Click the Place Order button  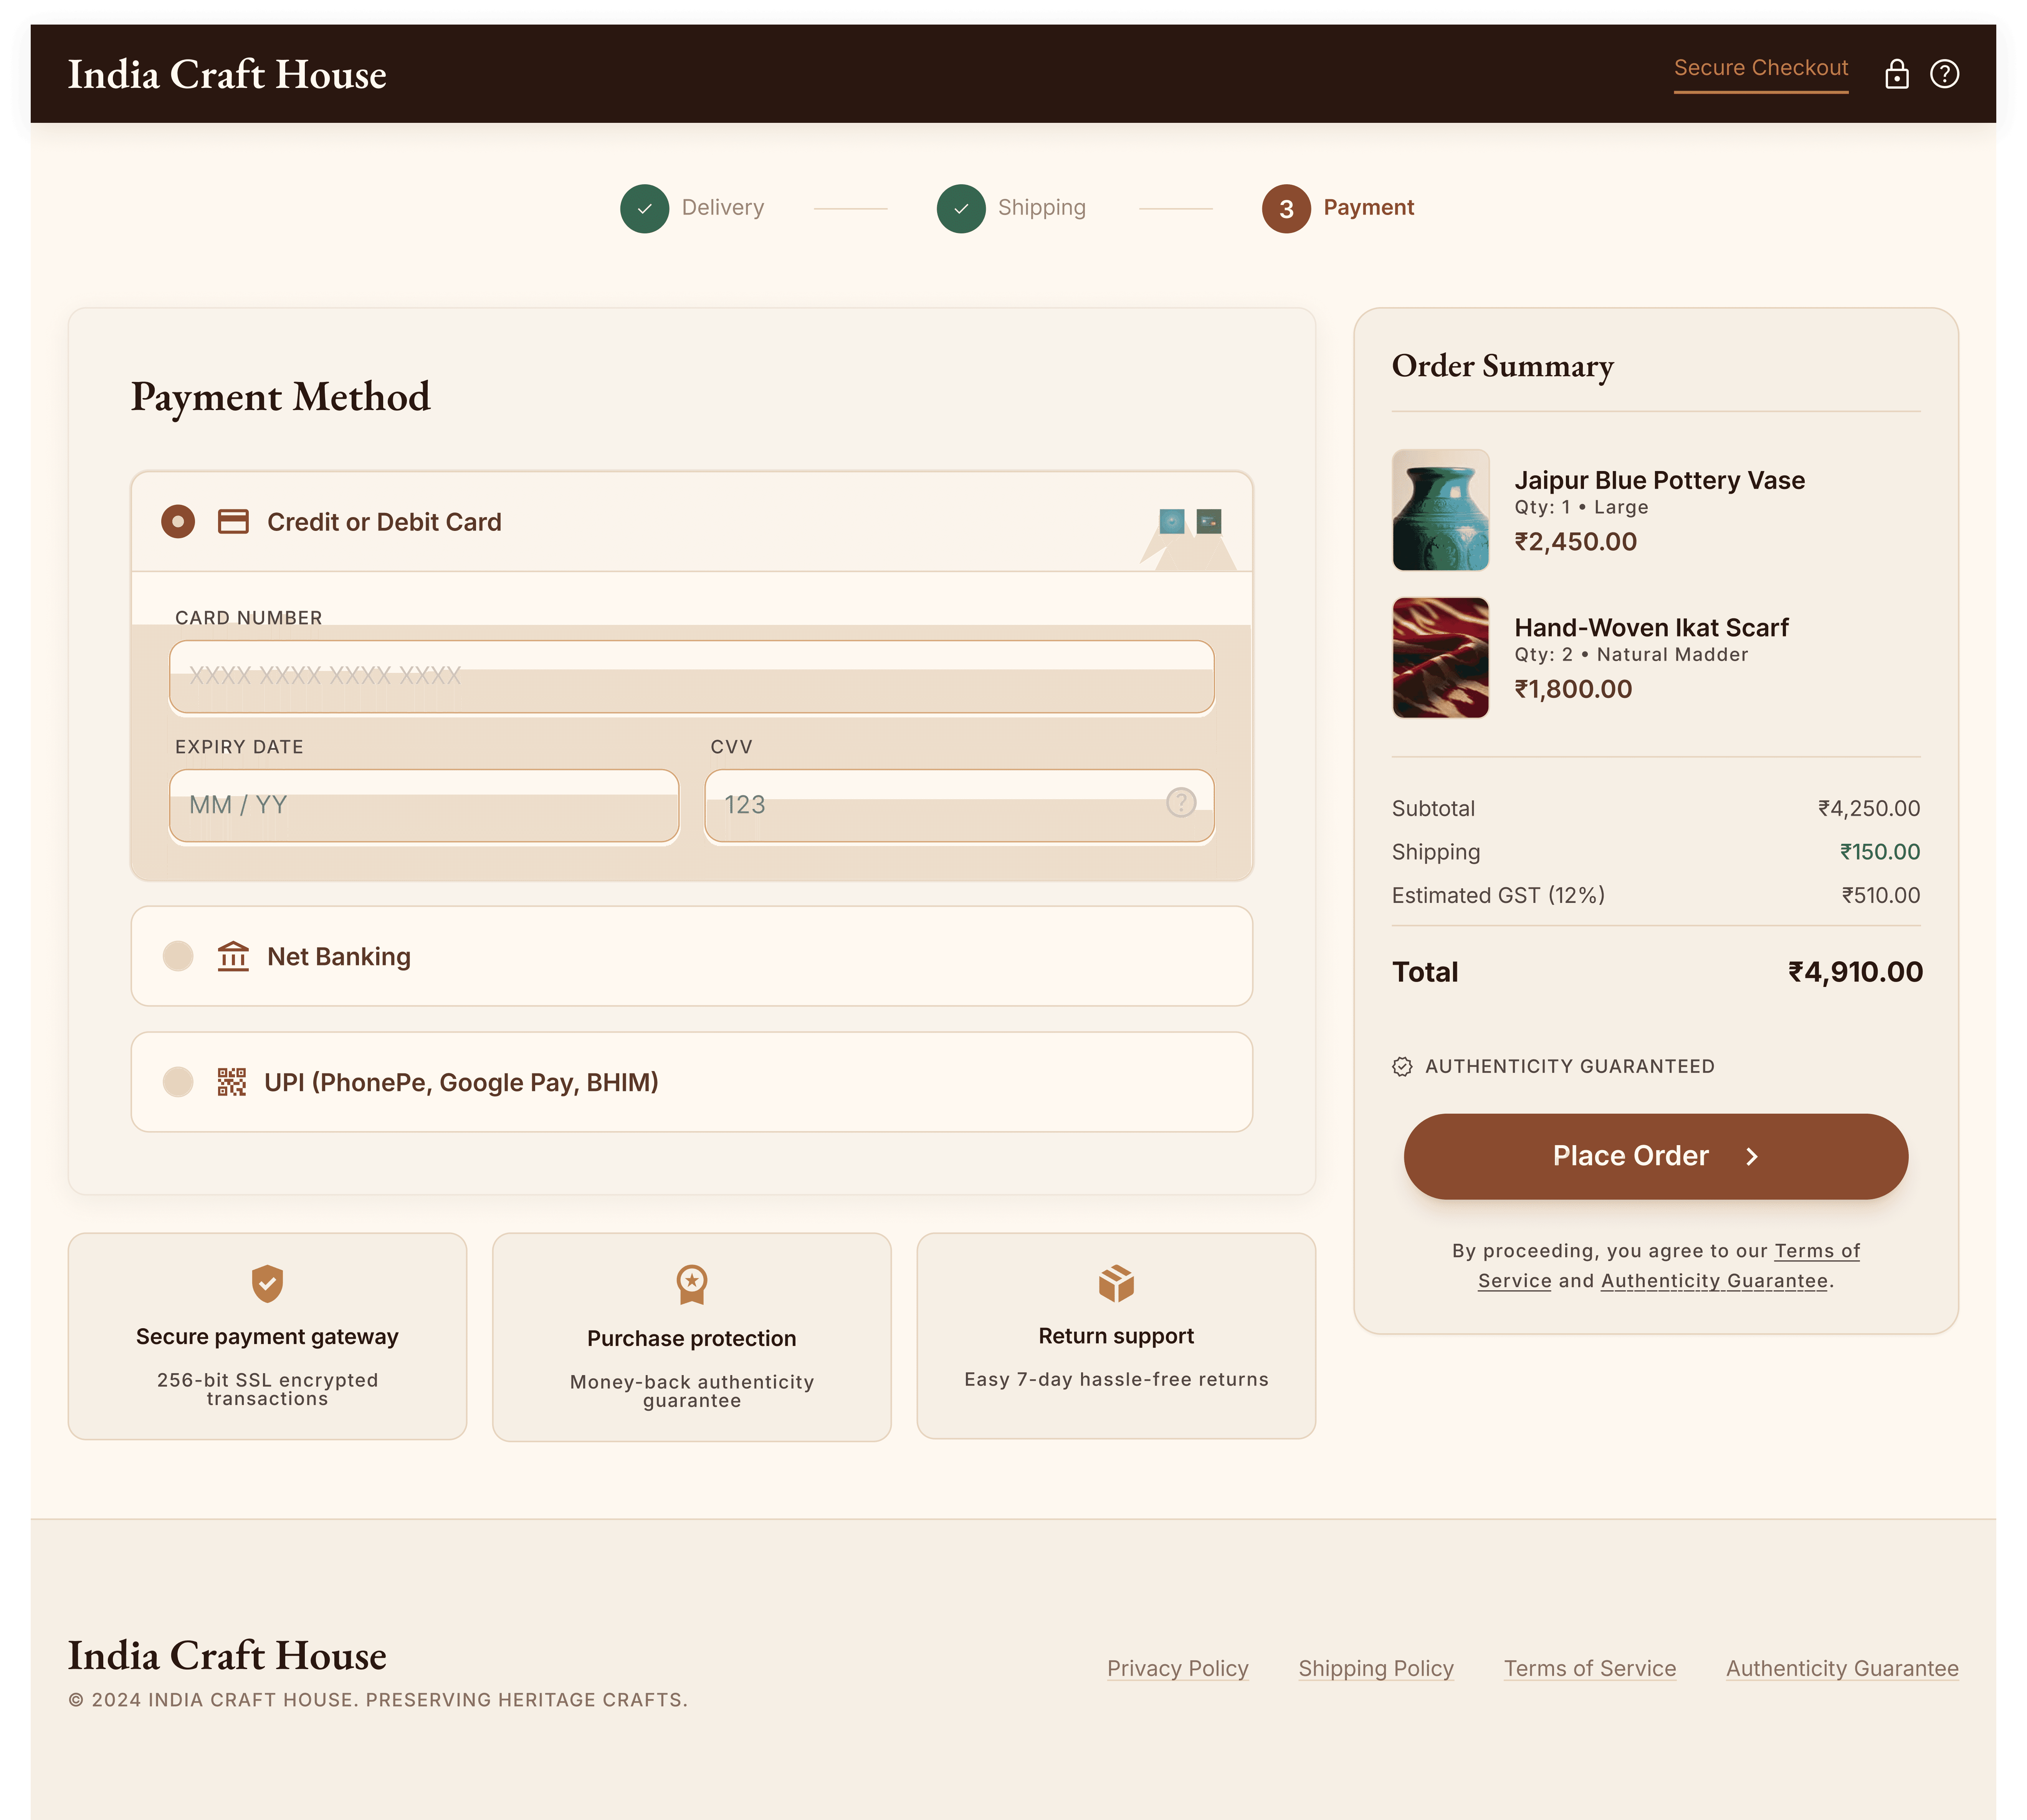click(1656, 1157)
